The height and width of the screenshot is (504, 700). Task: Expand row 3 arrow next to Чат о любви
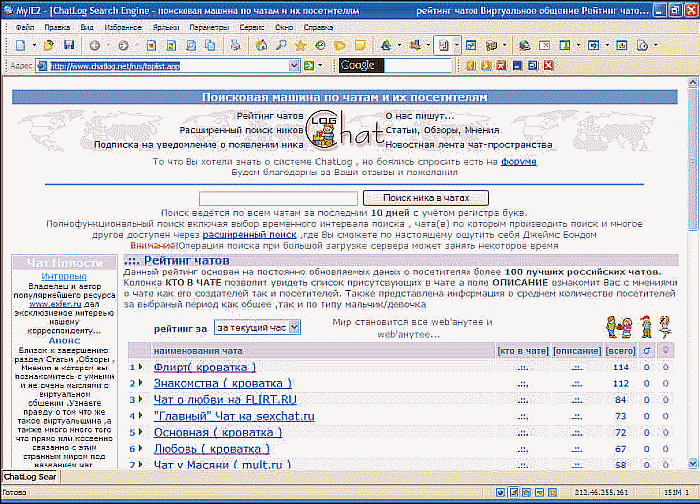pos(141,399)
